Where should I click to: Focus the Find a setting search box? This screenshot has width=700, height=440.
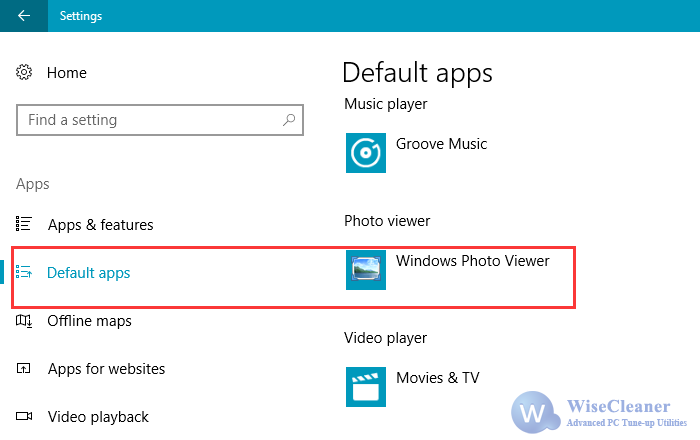pyautogui.click(x=160, y=120)
